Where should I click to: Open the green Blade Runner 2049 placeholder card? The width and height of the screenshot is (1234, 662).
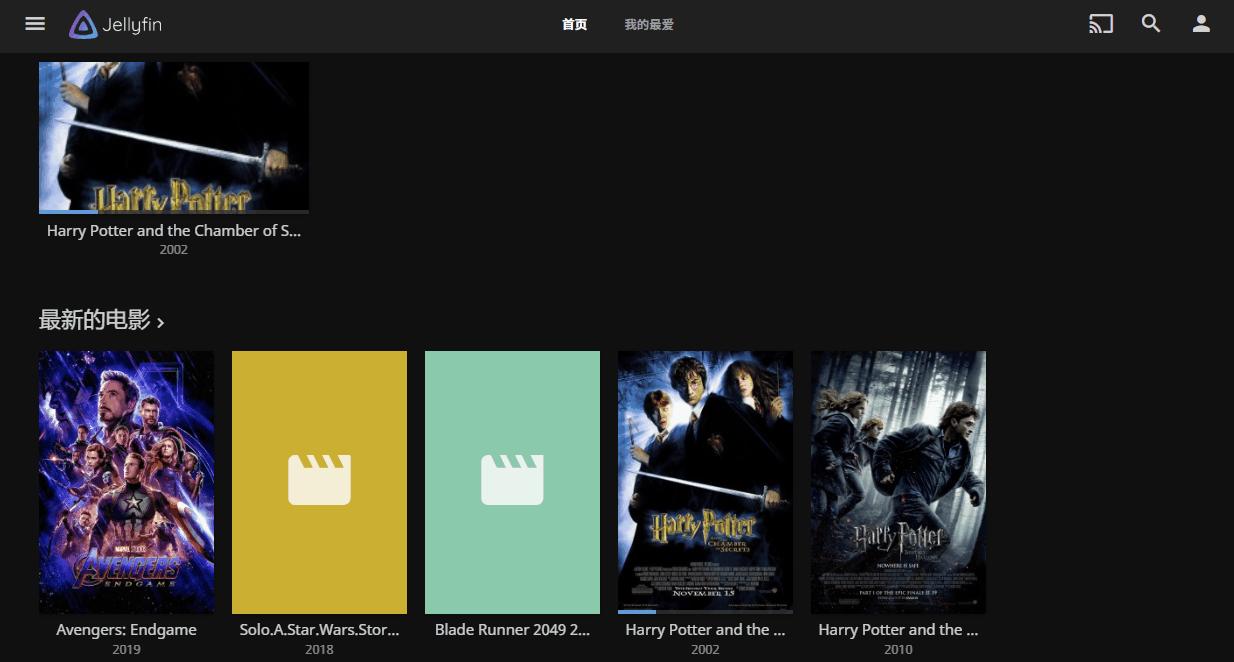click(x=512, y=482)
